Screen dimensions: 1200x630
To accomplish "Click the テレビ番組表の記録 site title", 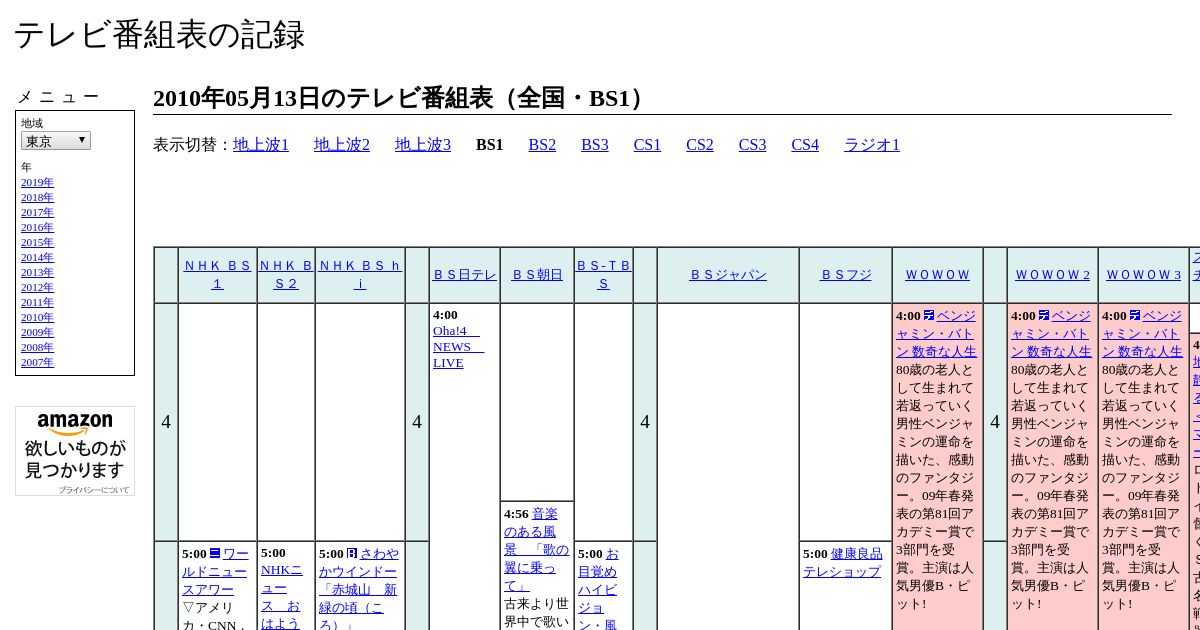I will pos(159,35).
